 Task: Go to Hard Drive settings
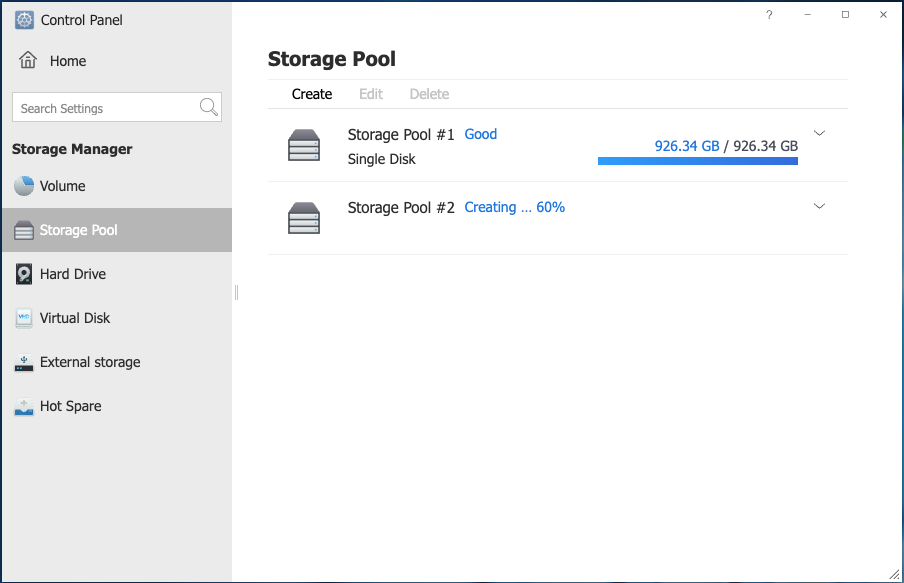pos(117,274)
